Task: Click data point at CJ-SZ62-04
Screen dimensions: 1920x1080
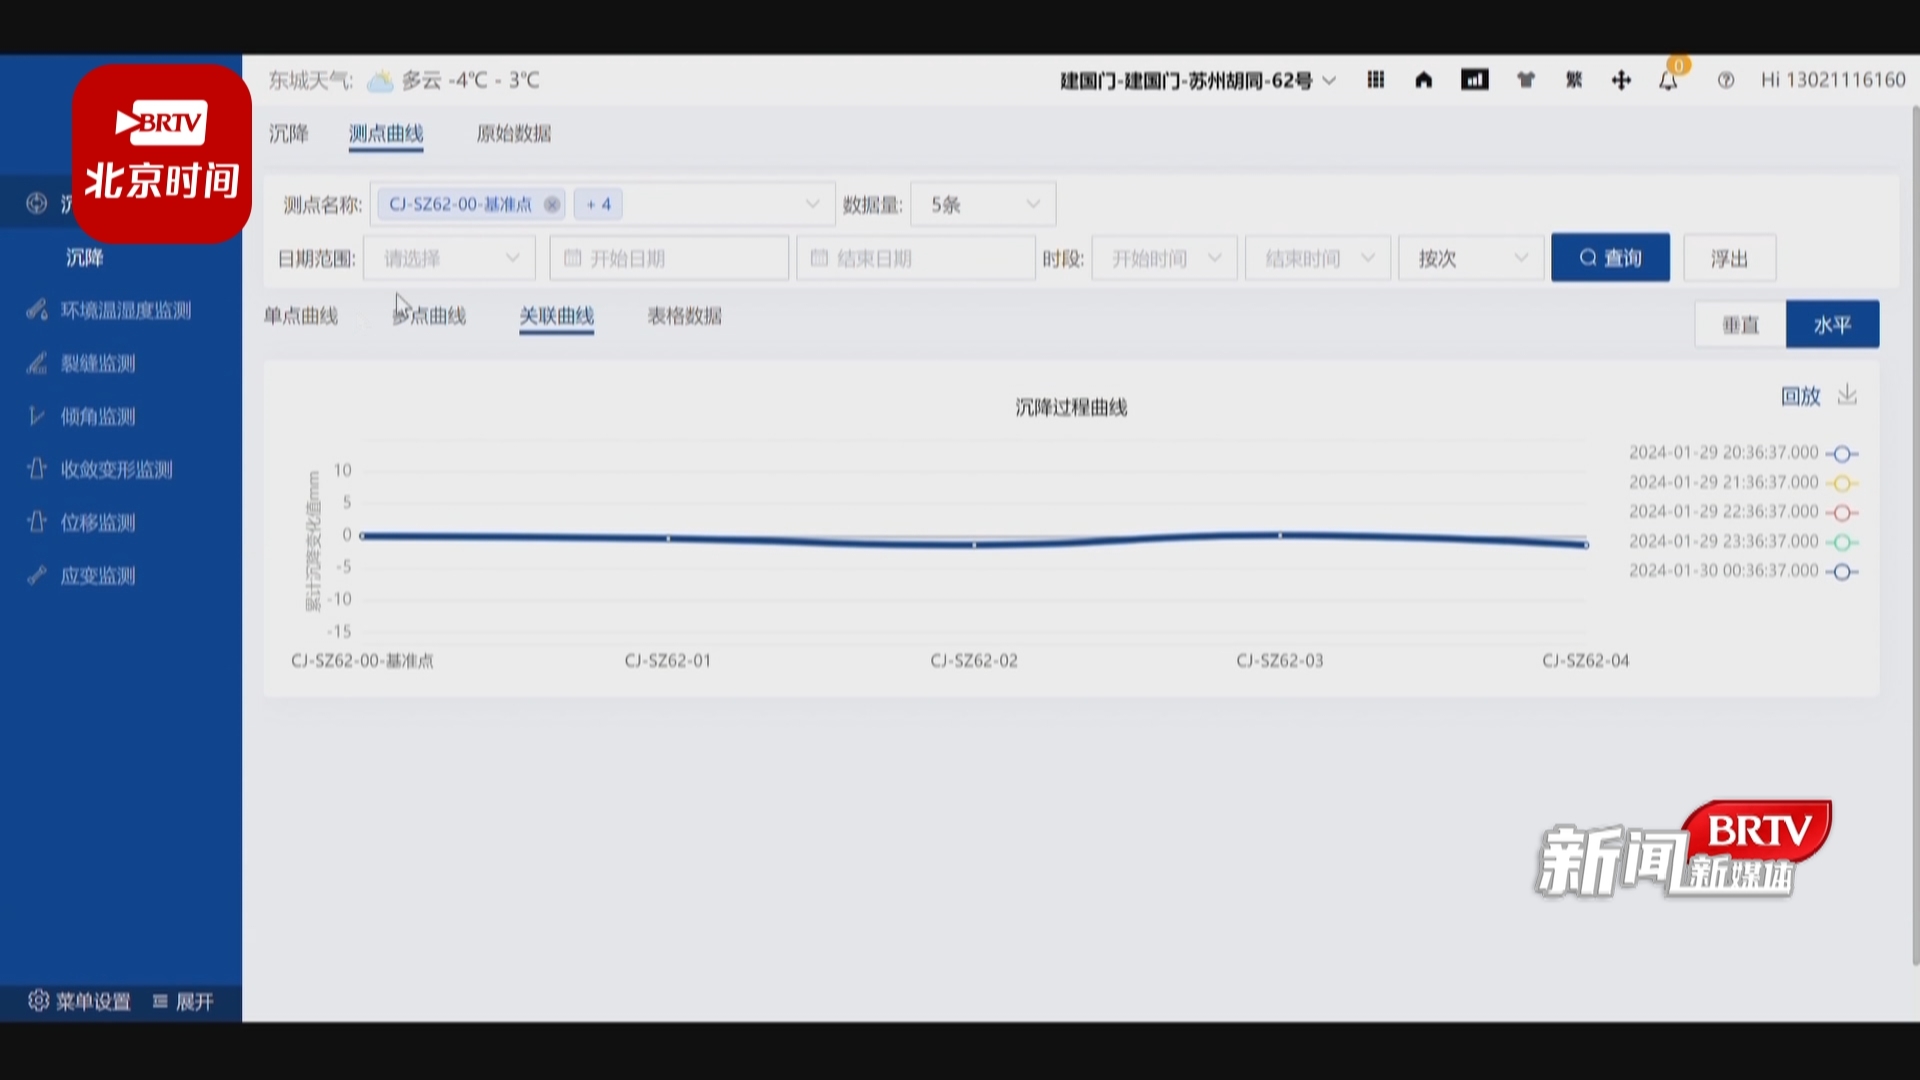Action: (1586, 545)
